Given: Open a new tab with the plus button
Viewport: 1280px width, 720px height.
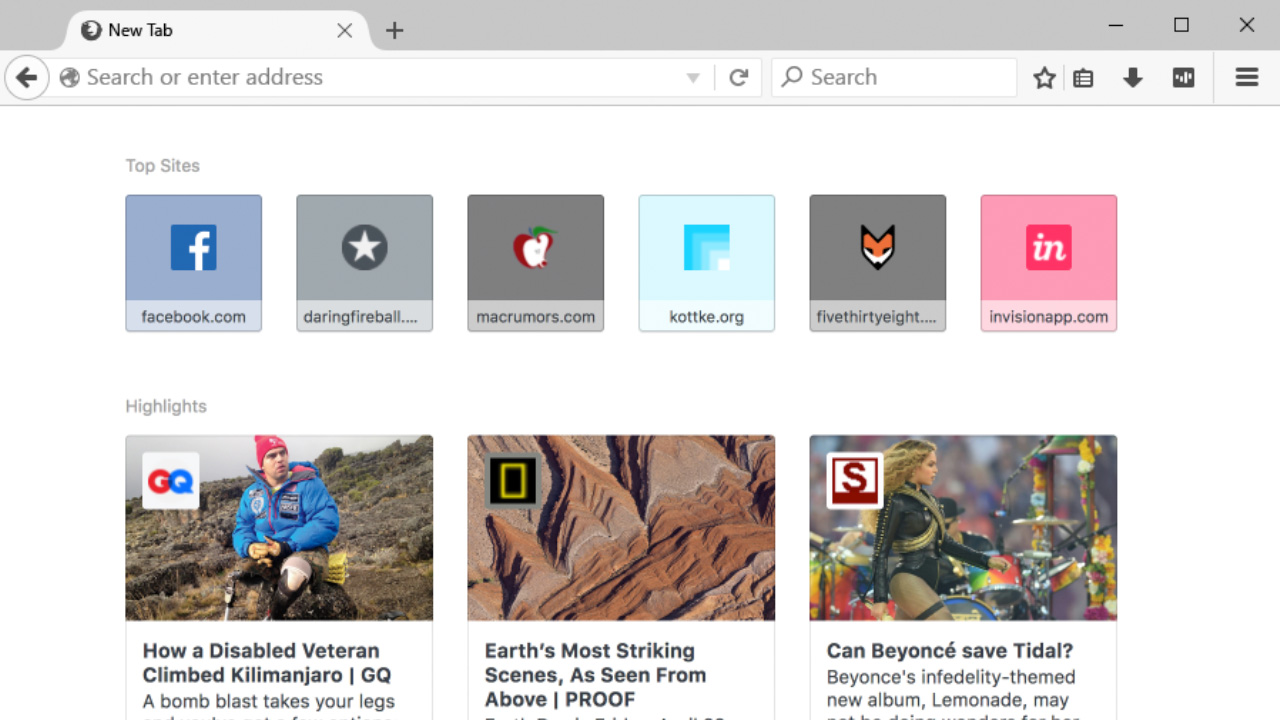Looking at the screenshot, I should point(394,30).
